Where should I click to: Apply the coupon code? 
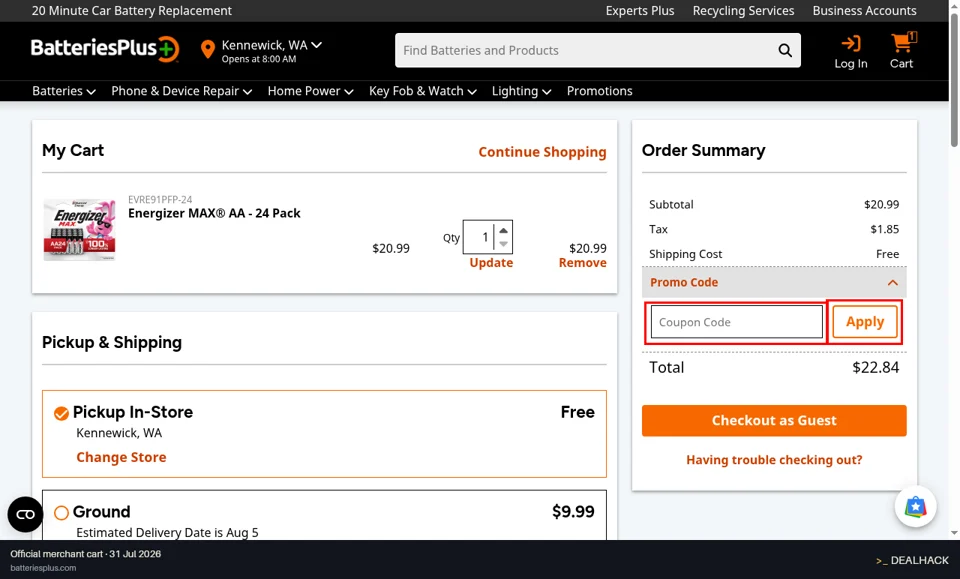(x=864, y=322)
